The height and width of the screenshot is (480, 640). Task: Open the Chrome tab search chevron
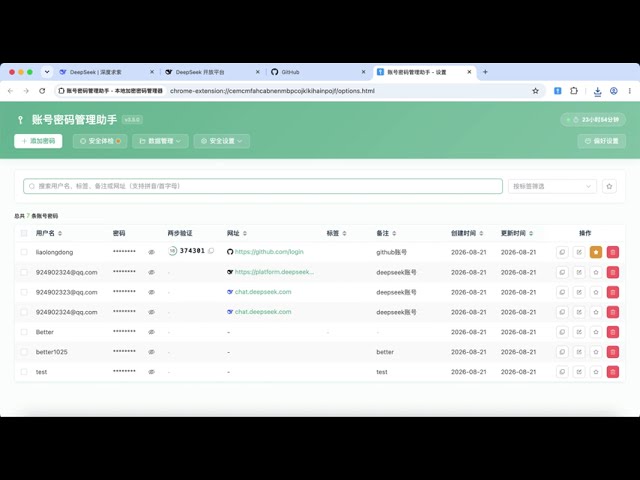coord(47,72)
